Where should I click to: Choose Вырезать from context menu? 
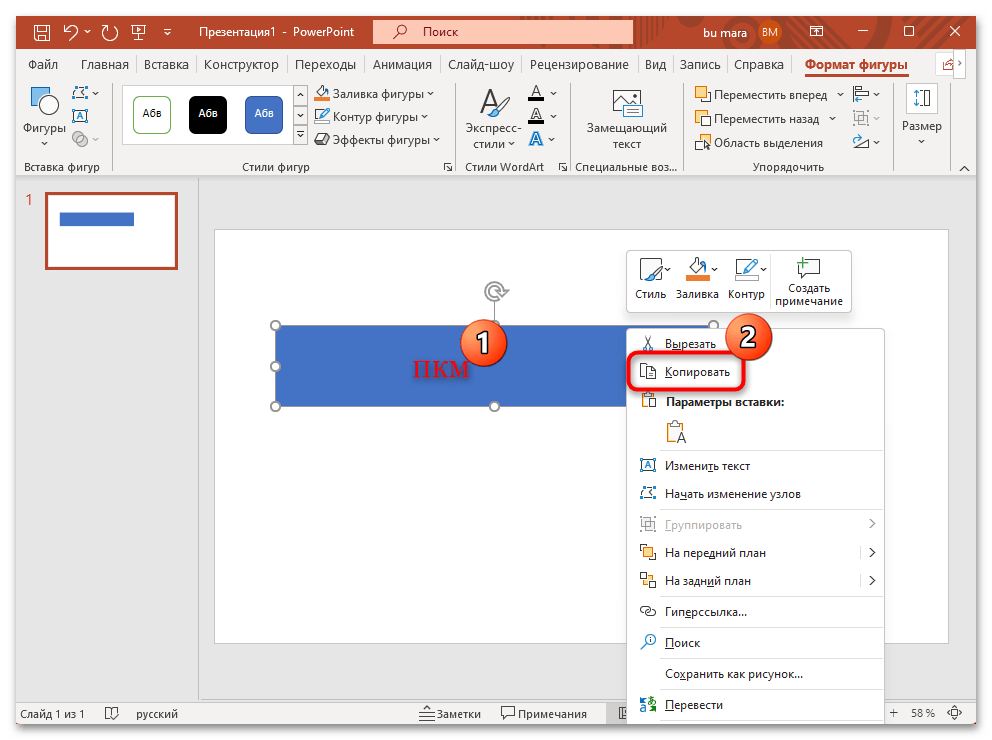(755, 343)
